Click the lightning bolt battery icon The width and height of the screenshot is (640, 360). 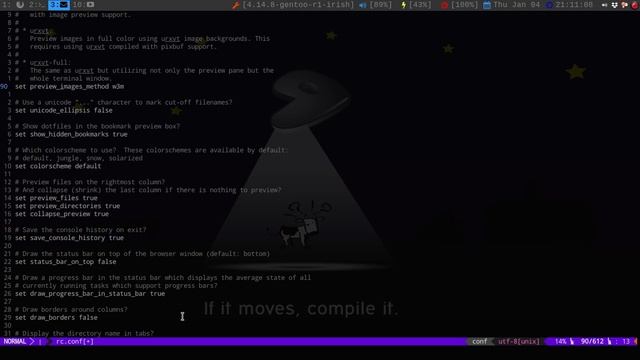(x=403, y=5)
